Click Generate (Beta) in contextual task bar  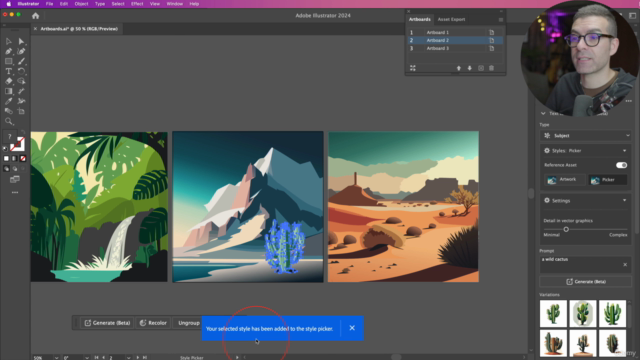(x=107, y=323)
